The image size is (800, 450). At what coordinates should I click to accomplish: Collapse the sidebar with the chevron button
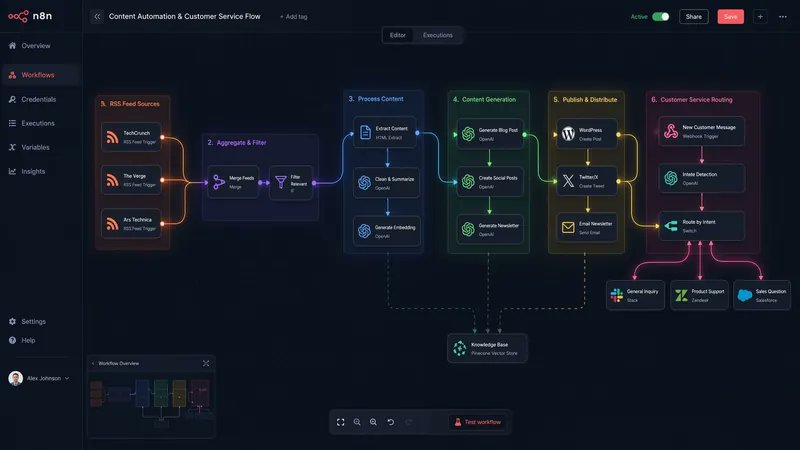point(97,16)
